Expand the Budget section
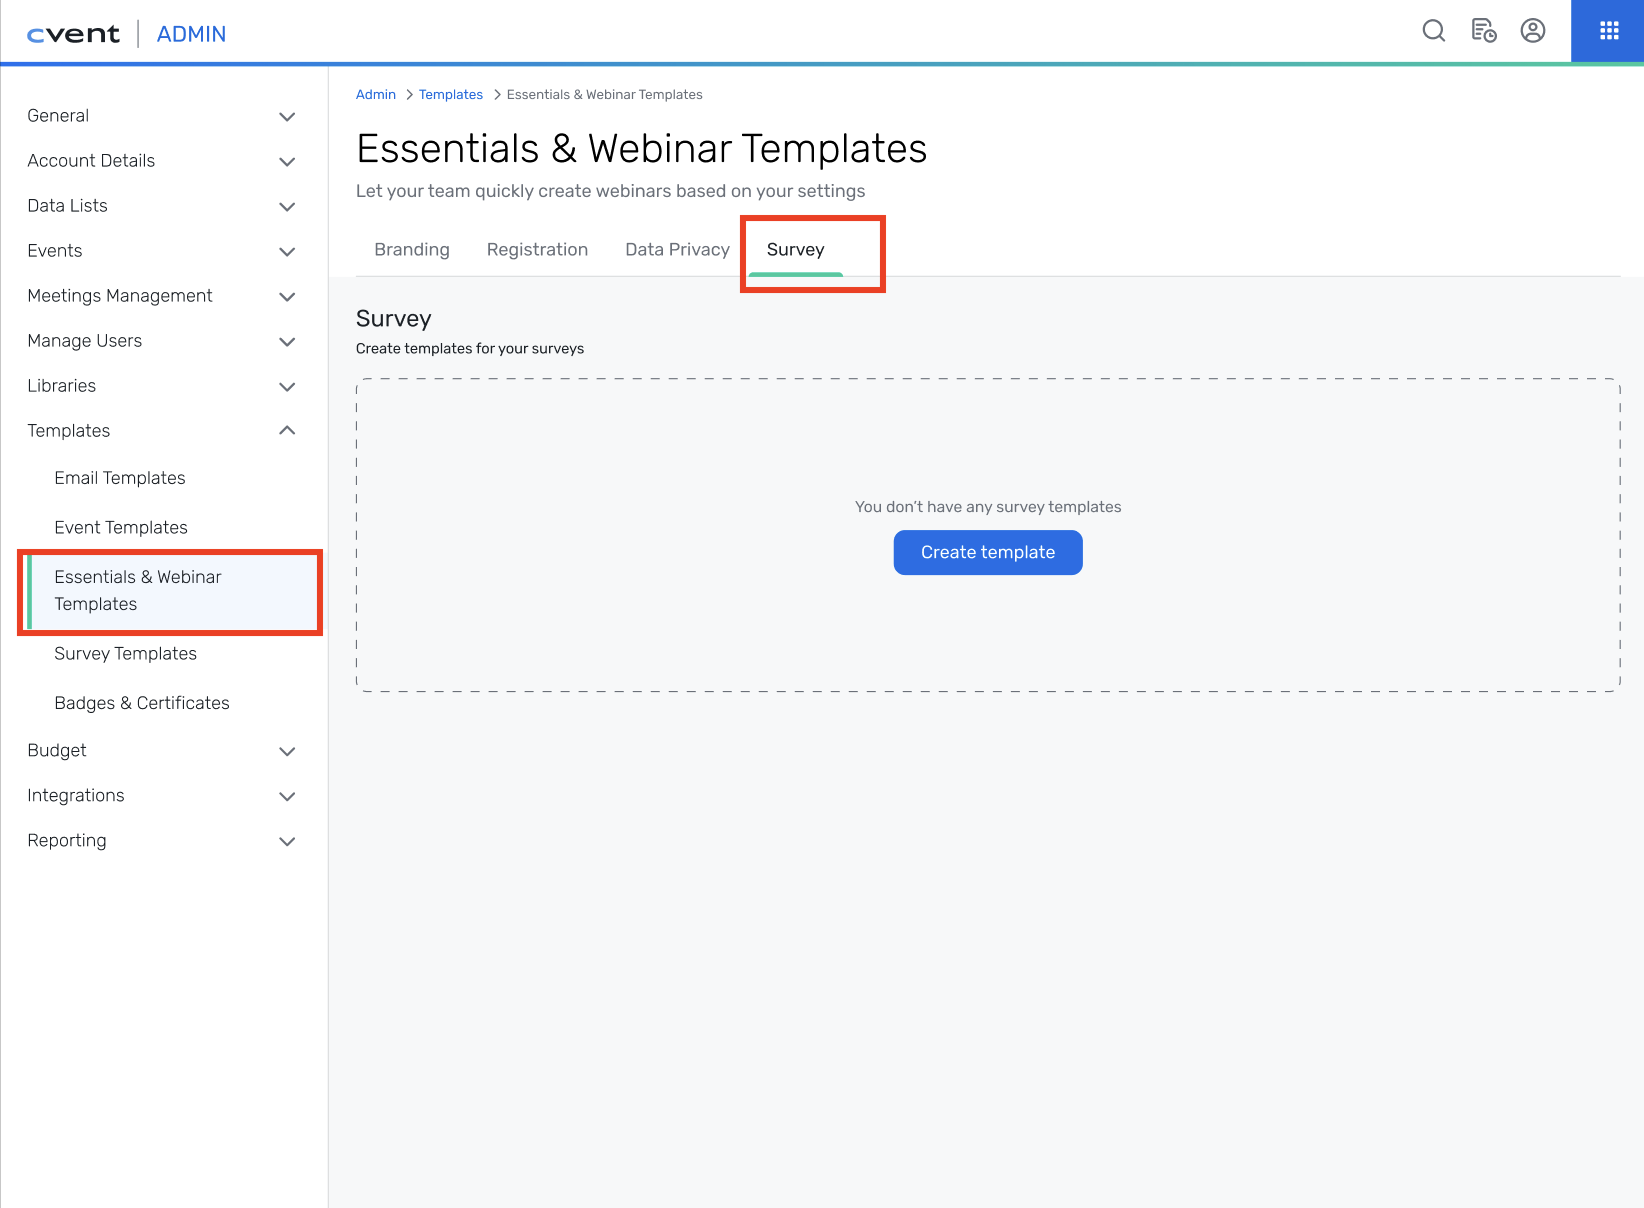Viewport: 1644px width, 1208px height. tap(162, 751)
